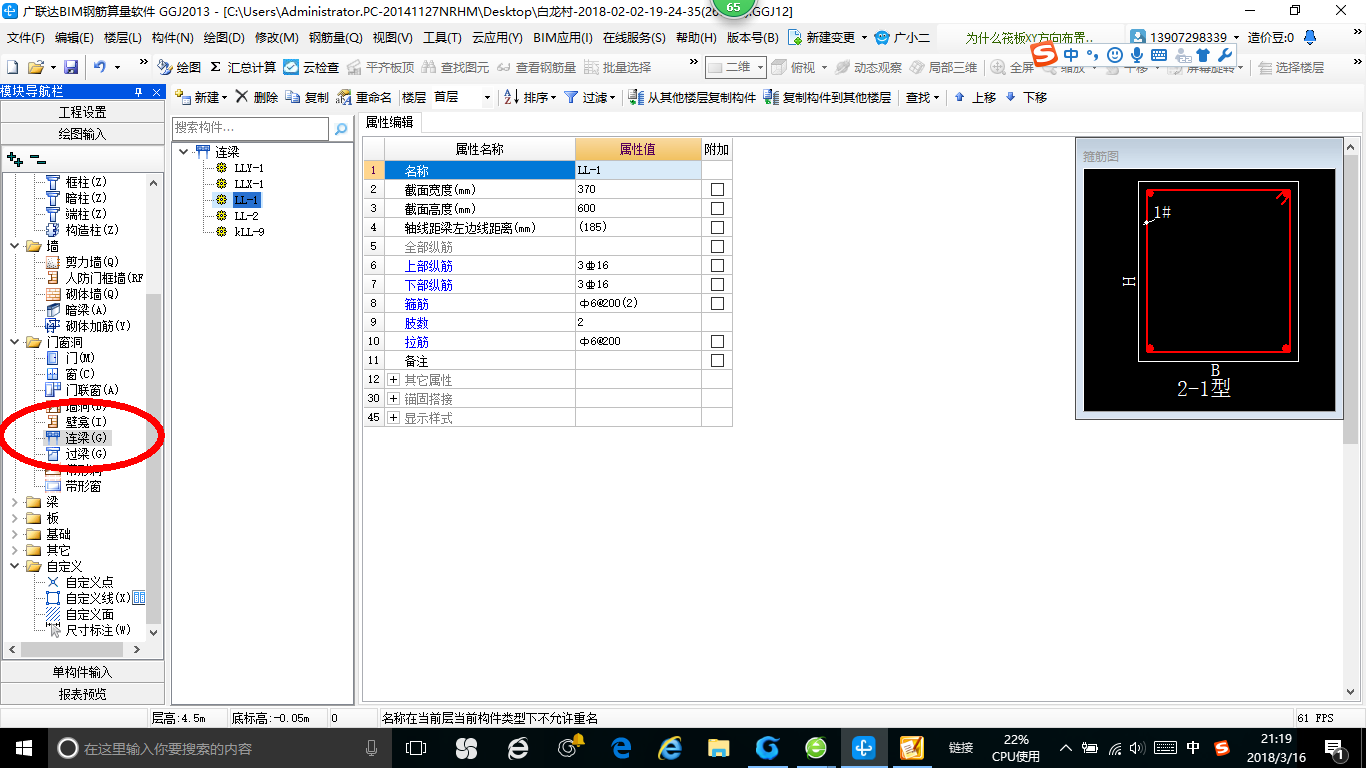Click the collapse-all minus icon in navigation
This screenshot has width=1366, height=768.
37,158
